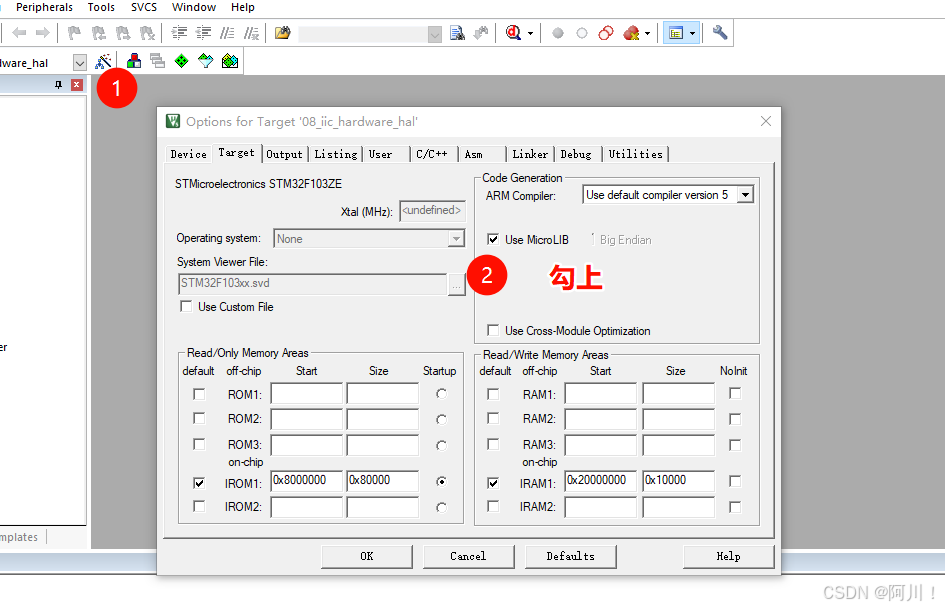Open Find in Files folder icon

click(x=283, y=33)
